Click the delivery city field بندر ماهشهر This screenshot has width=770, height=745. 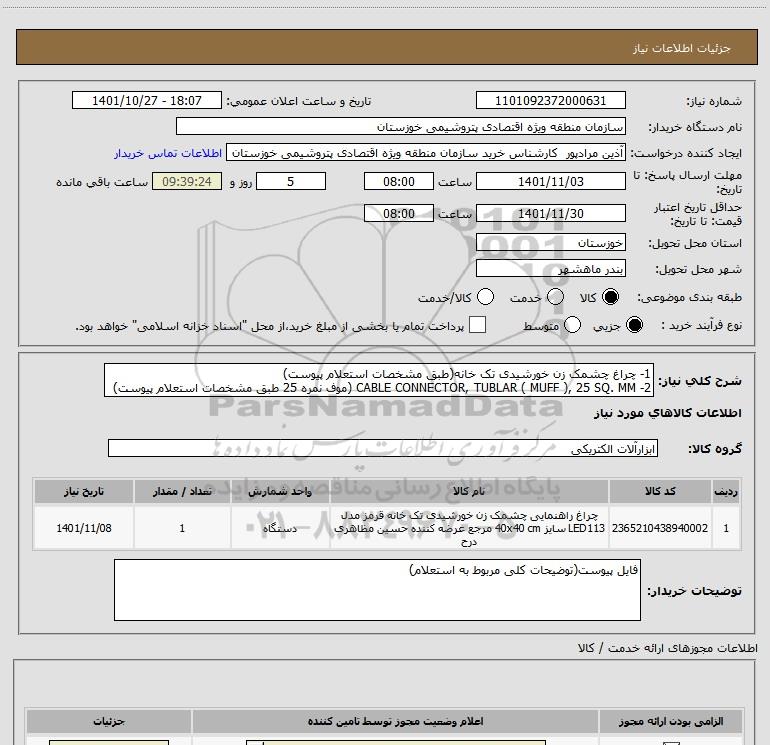pyautogui.click(x=550, y=269)
